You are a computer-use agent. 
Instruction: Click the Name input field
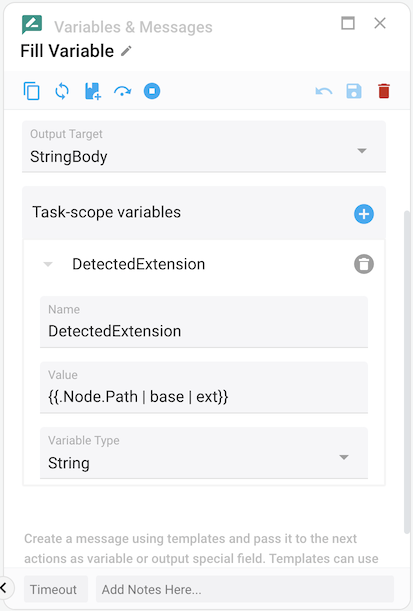(204, 322)
